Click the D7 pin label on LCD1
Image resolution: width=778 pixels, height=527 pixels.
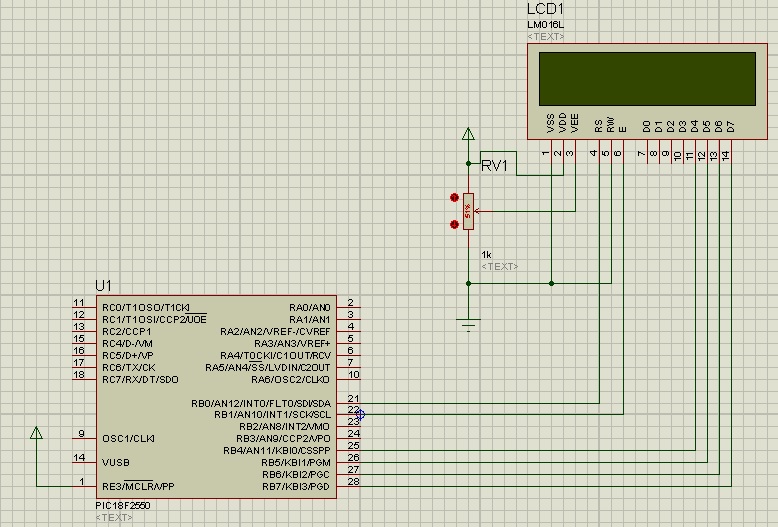pos(730,127)
